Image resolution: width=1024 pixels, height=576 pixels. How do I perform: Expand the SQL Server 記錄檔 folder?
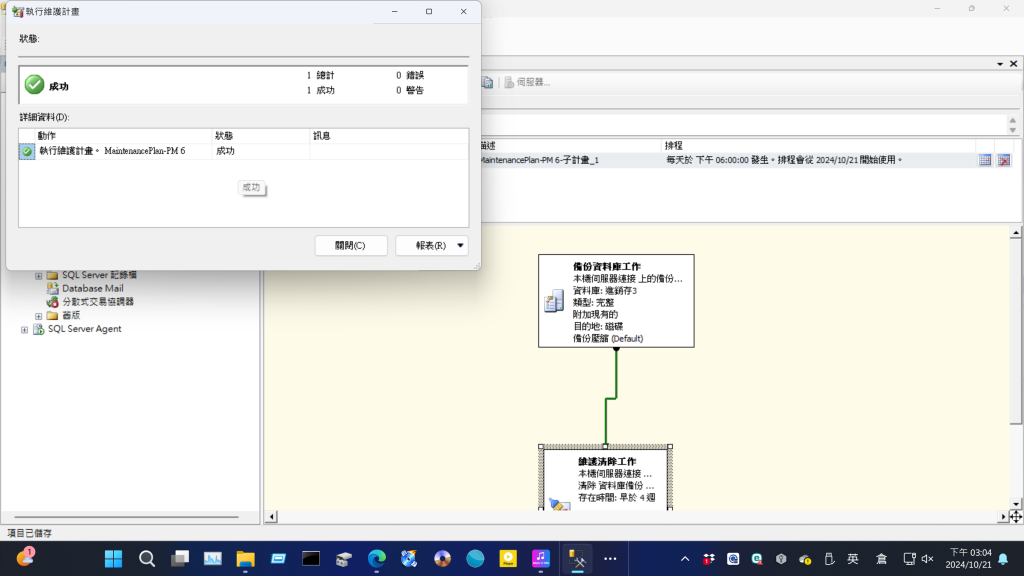click(38, 275)
